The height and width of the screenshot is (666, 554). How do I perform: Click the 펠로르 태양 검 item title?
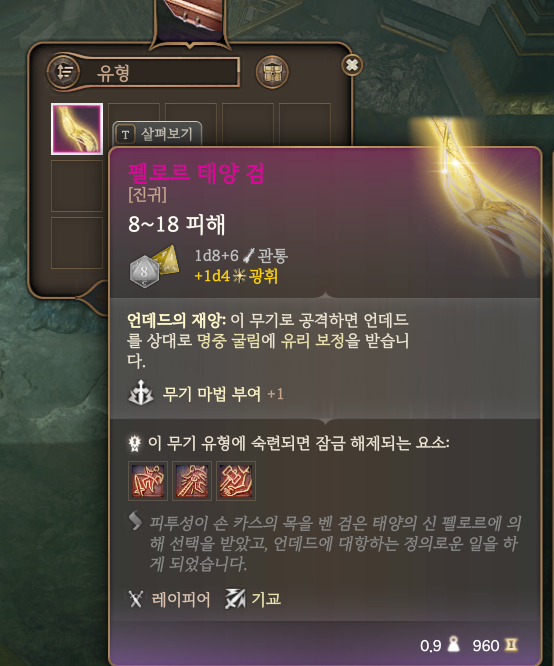196,173
